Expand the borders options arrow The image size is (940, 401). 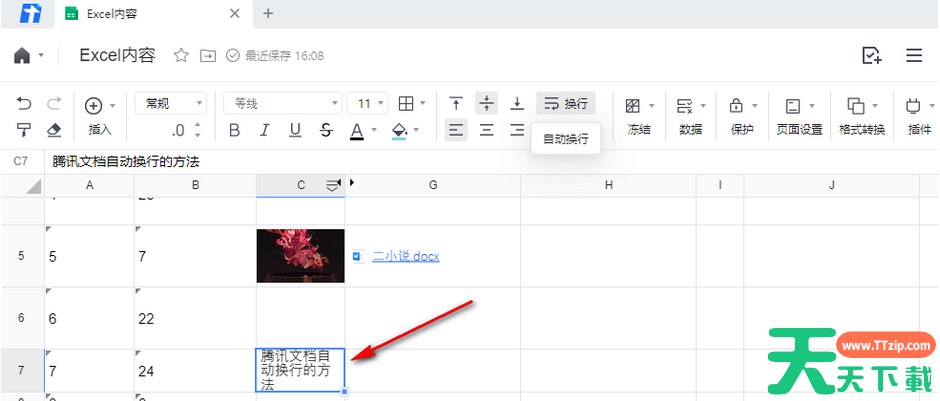point(423,103)
